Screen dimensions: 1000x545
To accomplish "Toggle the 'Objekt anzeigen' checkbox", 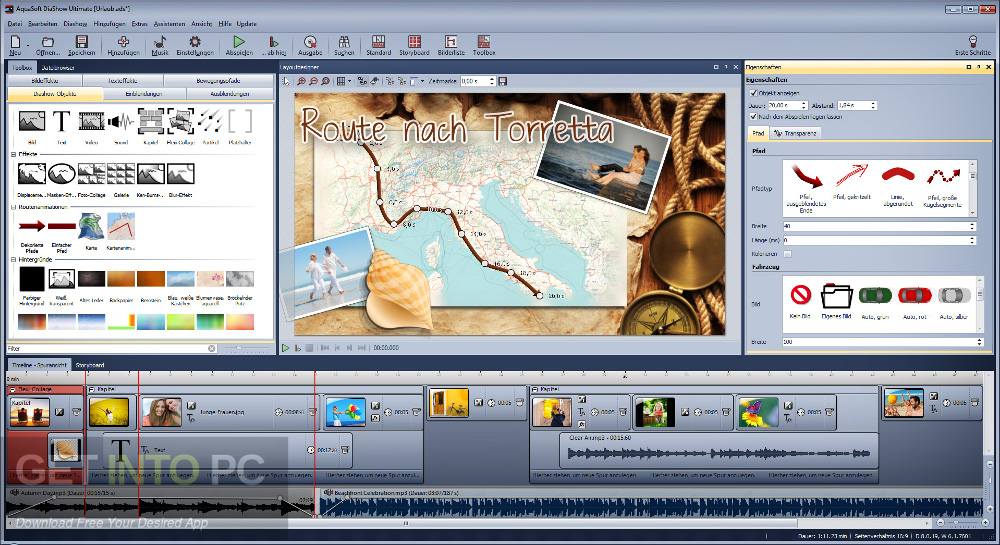I will pyautogui.click(x=753, y=93).
